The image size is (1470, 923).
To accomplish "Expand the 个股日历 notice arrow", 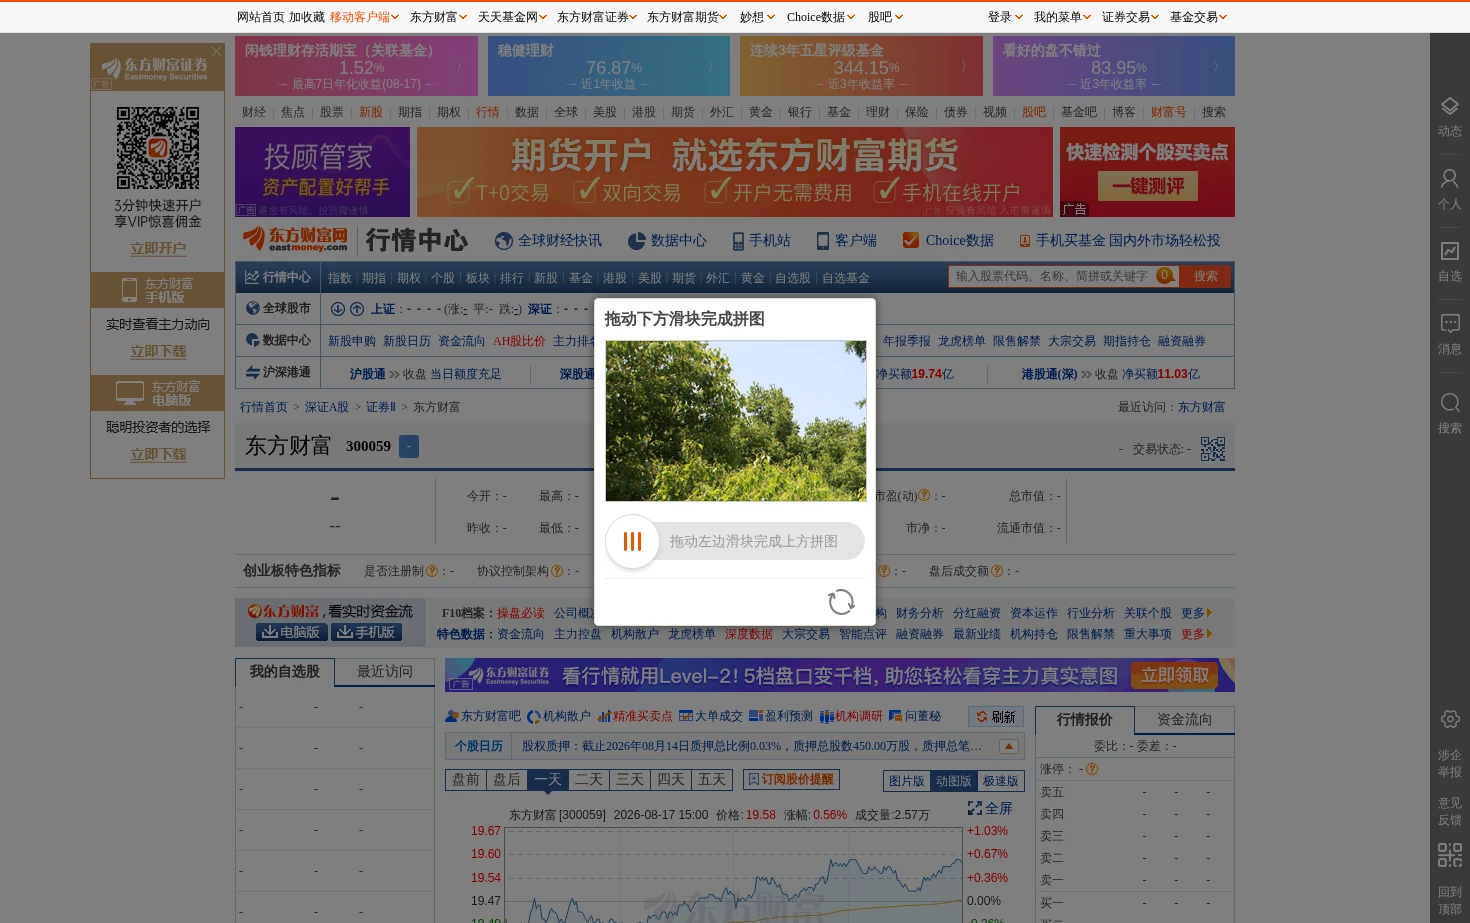I will [x=1009, y=746].
